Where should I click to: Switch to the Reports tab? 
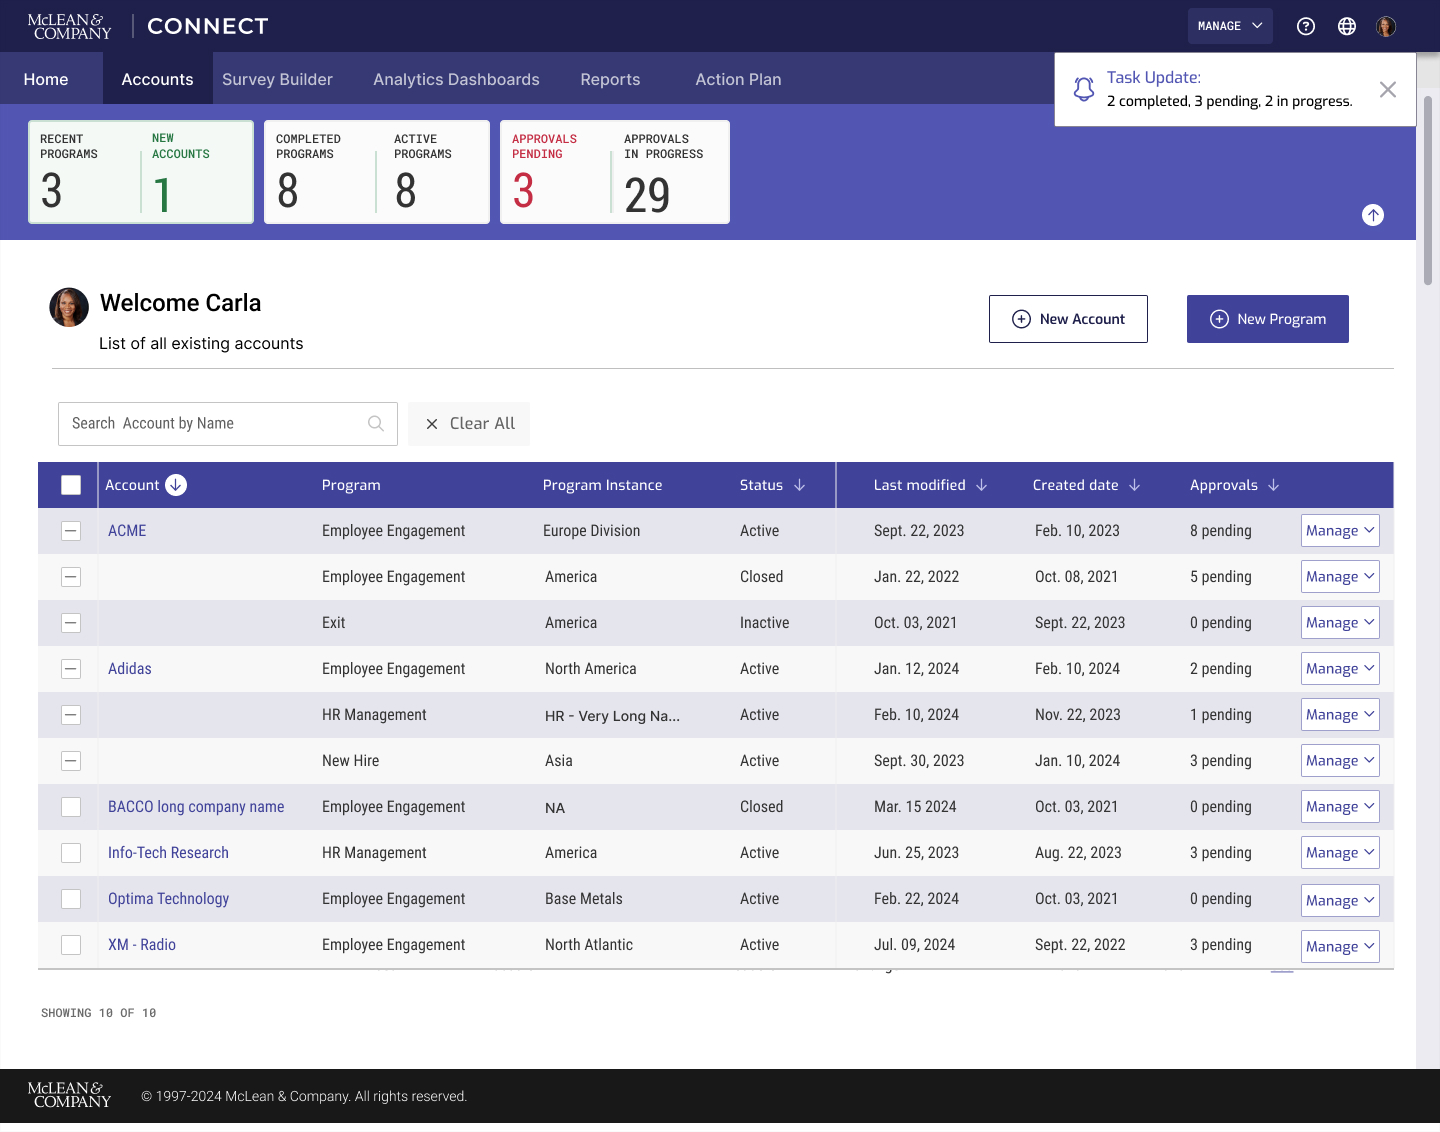point(610,79)
